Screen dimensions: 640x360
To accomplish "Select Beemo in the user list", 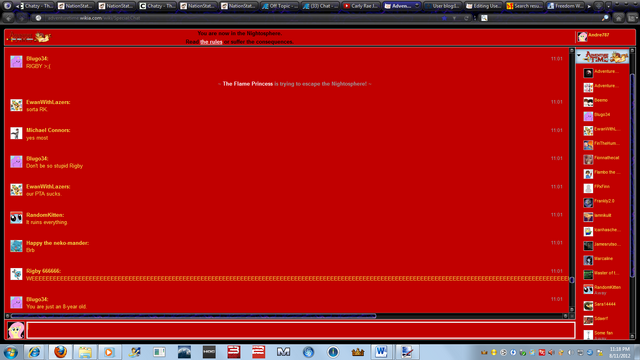I will 602,102.
